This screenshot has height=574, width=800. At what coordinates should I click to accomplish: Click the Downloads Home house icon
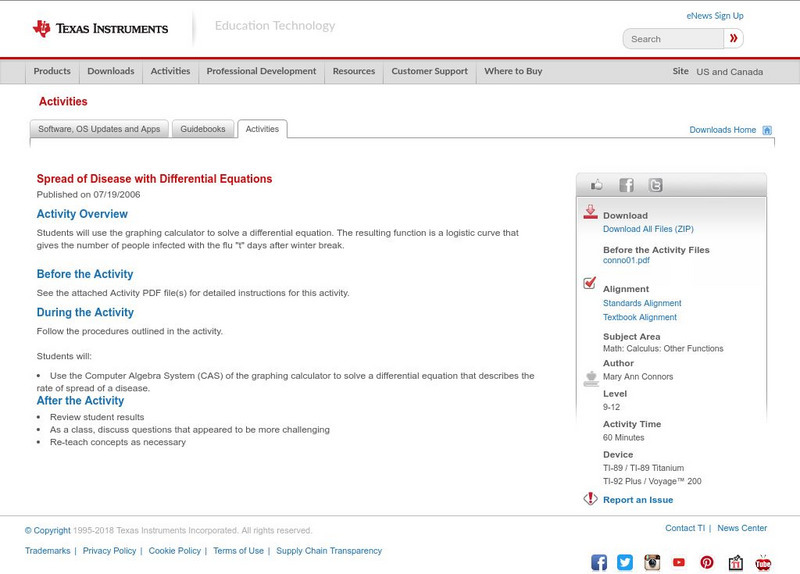click(x=767, y=130)
